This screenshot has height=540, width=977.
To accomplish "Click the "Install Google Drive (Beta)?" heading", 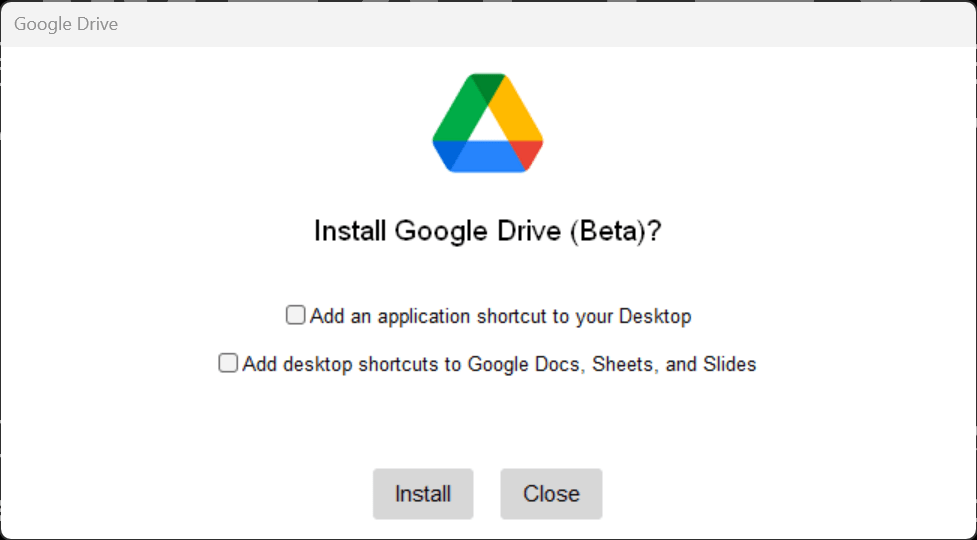I will point(488,231).
